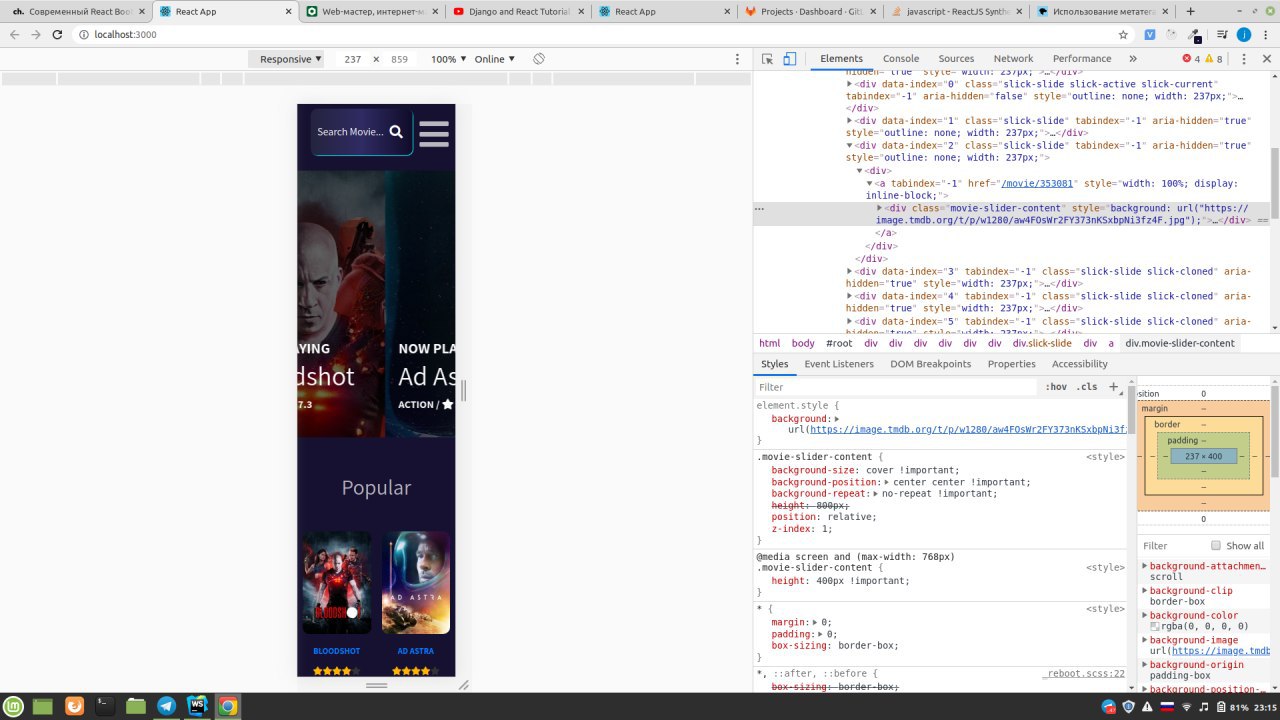The image size is (1280, 720).
Task: Click the Ad Astra poster thumbnail
Action: pos(416,582)
